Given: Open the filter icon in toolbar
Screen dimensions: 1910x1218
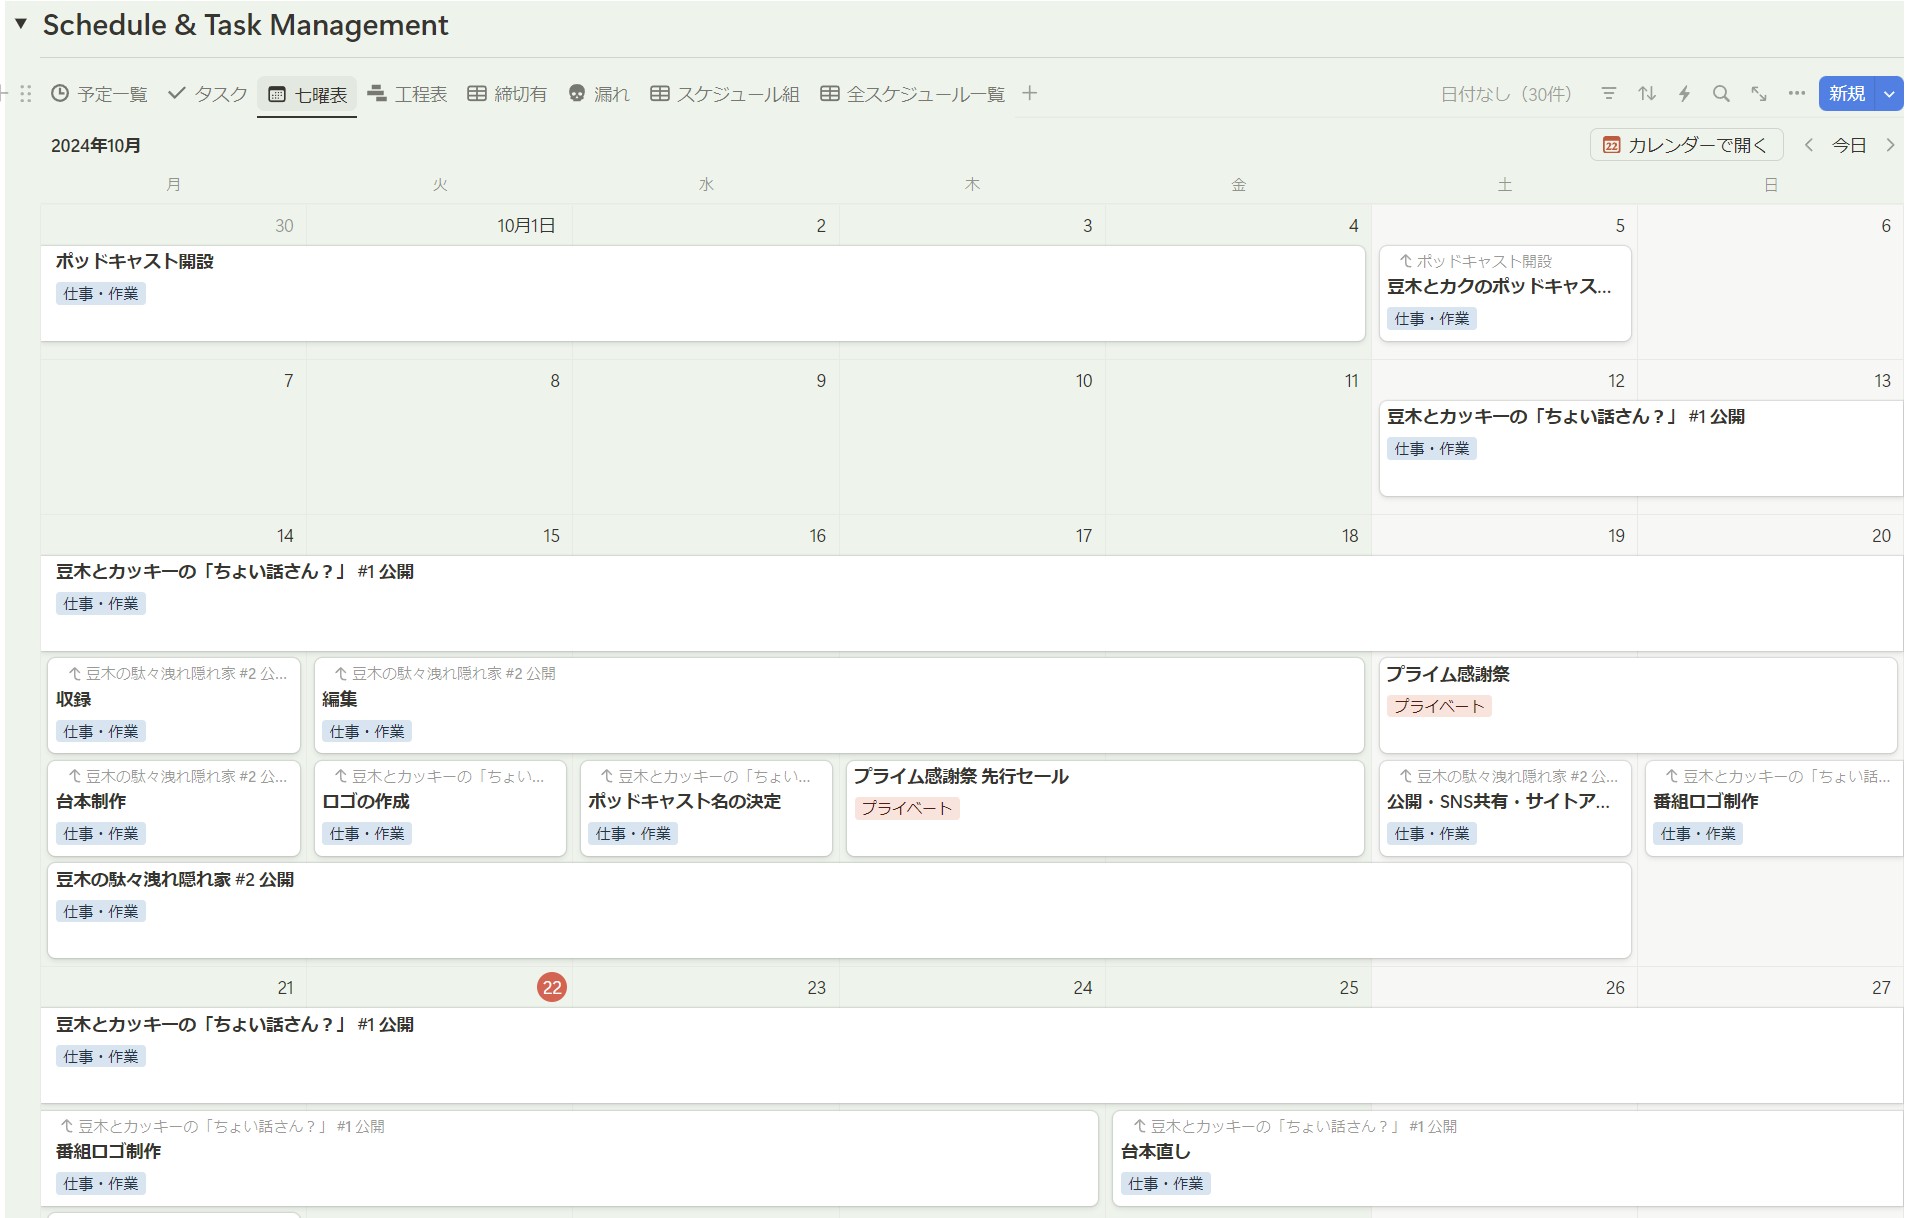Looking at the screenshot, I should (x=1609, y=94).
